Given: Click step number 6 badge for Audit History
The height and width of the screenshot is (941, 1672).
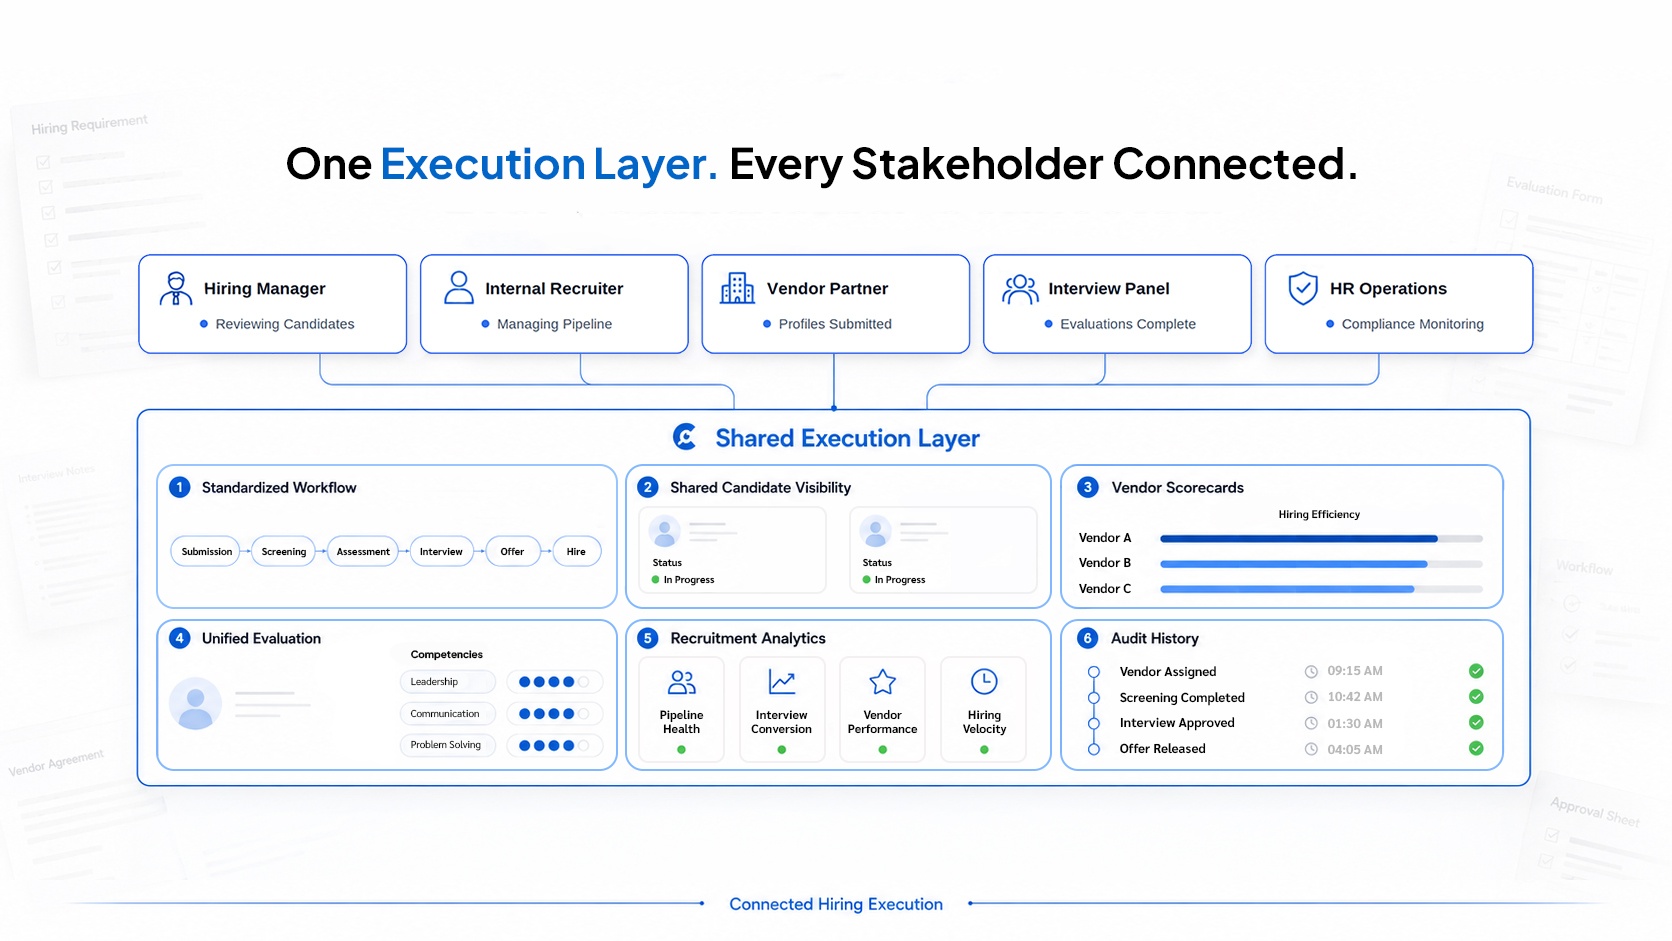Looking at the screenshot, I should [x=1088, y=638].
